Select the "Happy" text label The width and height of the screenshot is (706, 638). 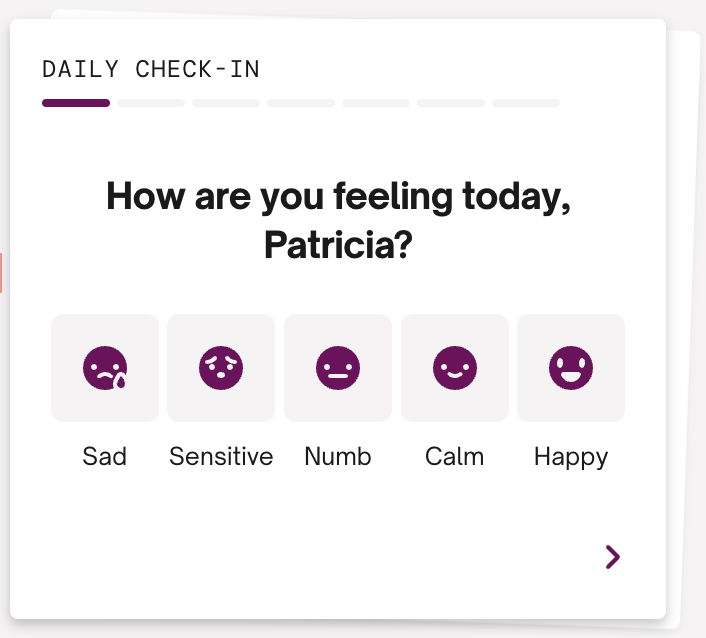pos(571,457)
